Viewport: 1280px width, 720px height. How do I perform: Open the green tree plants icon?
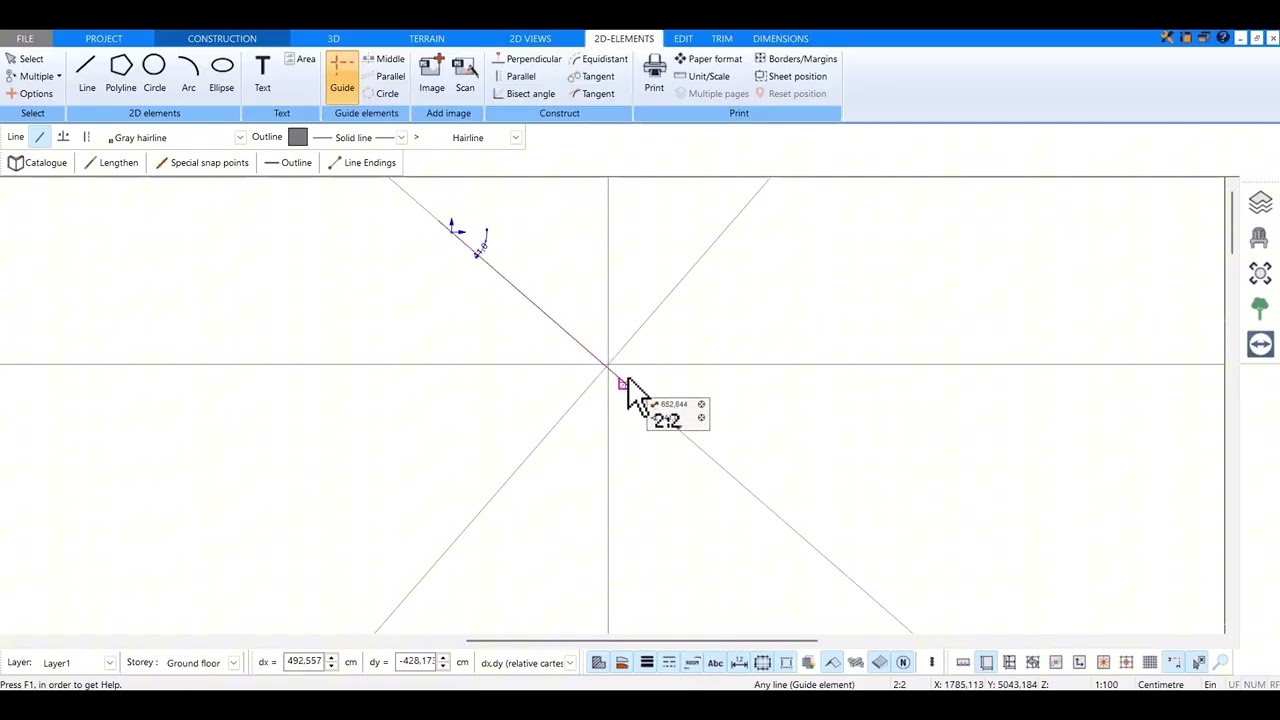click(x=1260, y=309)
